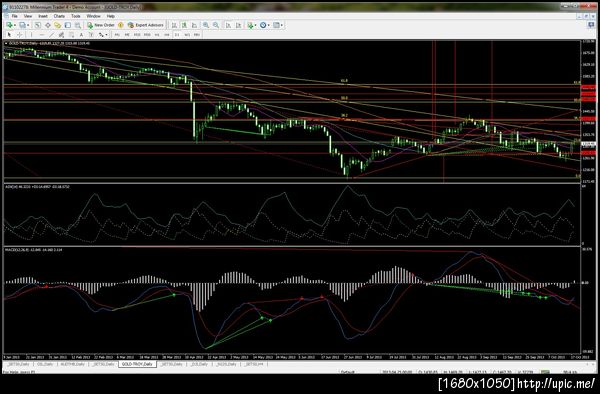Click connection status bars in status bar
This screenshot has width=600, height=394.
[545, 371]
